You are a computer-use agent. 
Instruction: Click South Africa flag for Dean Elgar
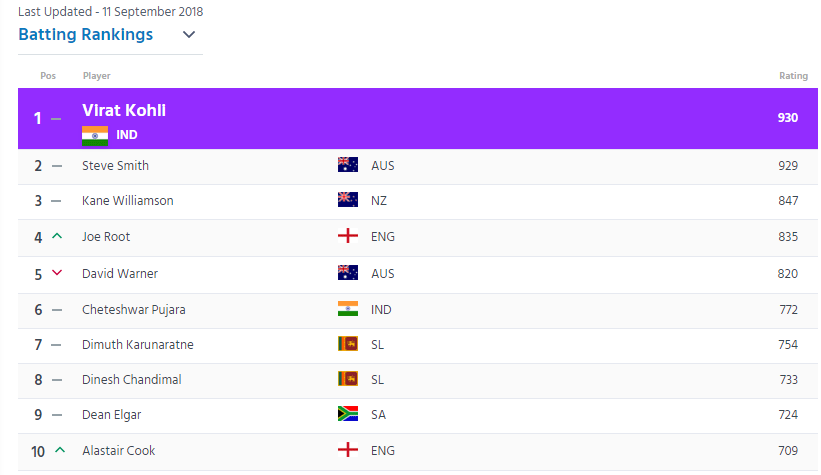click(348, 414)
